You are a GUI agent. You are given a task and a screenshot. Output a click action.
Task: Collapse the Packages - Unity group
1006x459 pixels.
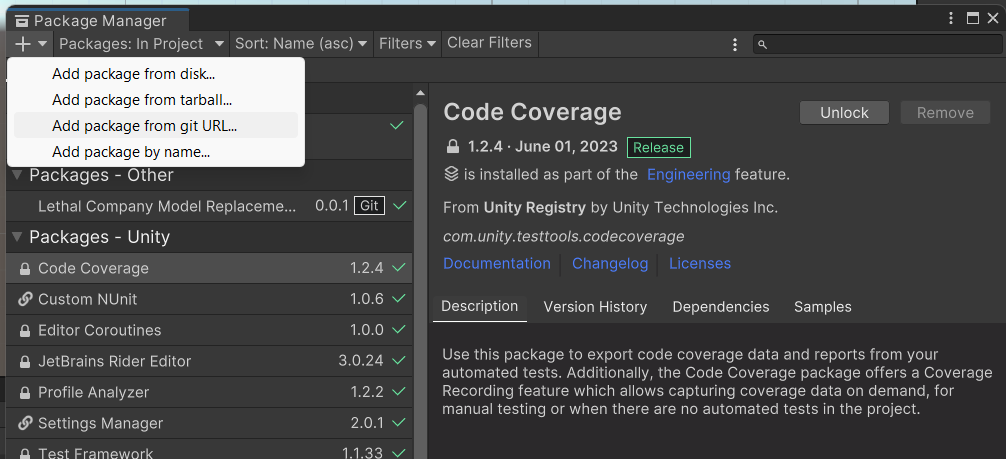17,238
